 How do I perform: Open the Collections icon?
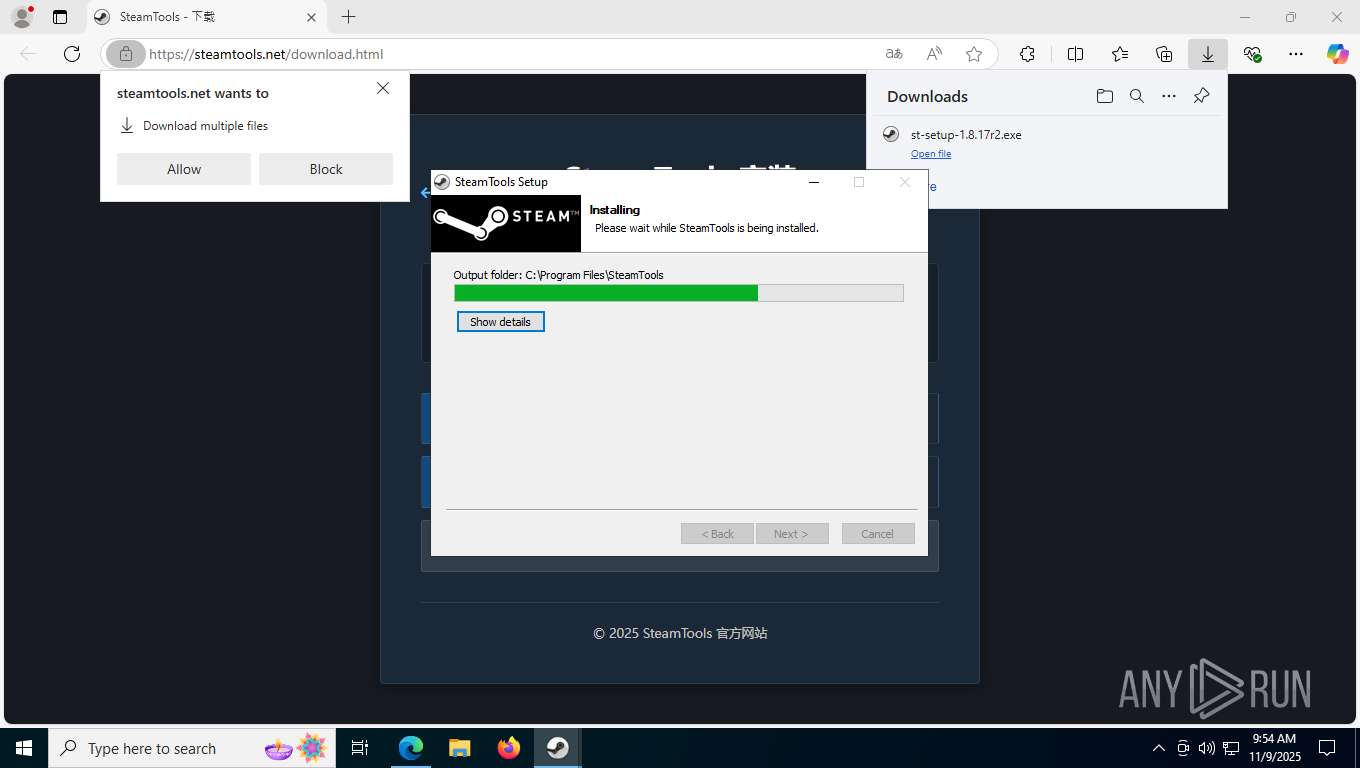click(1164, 54)
